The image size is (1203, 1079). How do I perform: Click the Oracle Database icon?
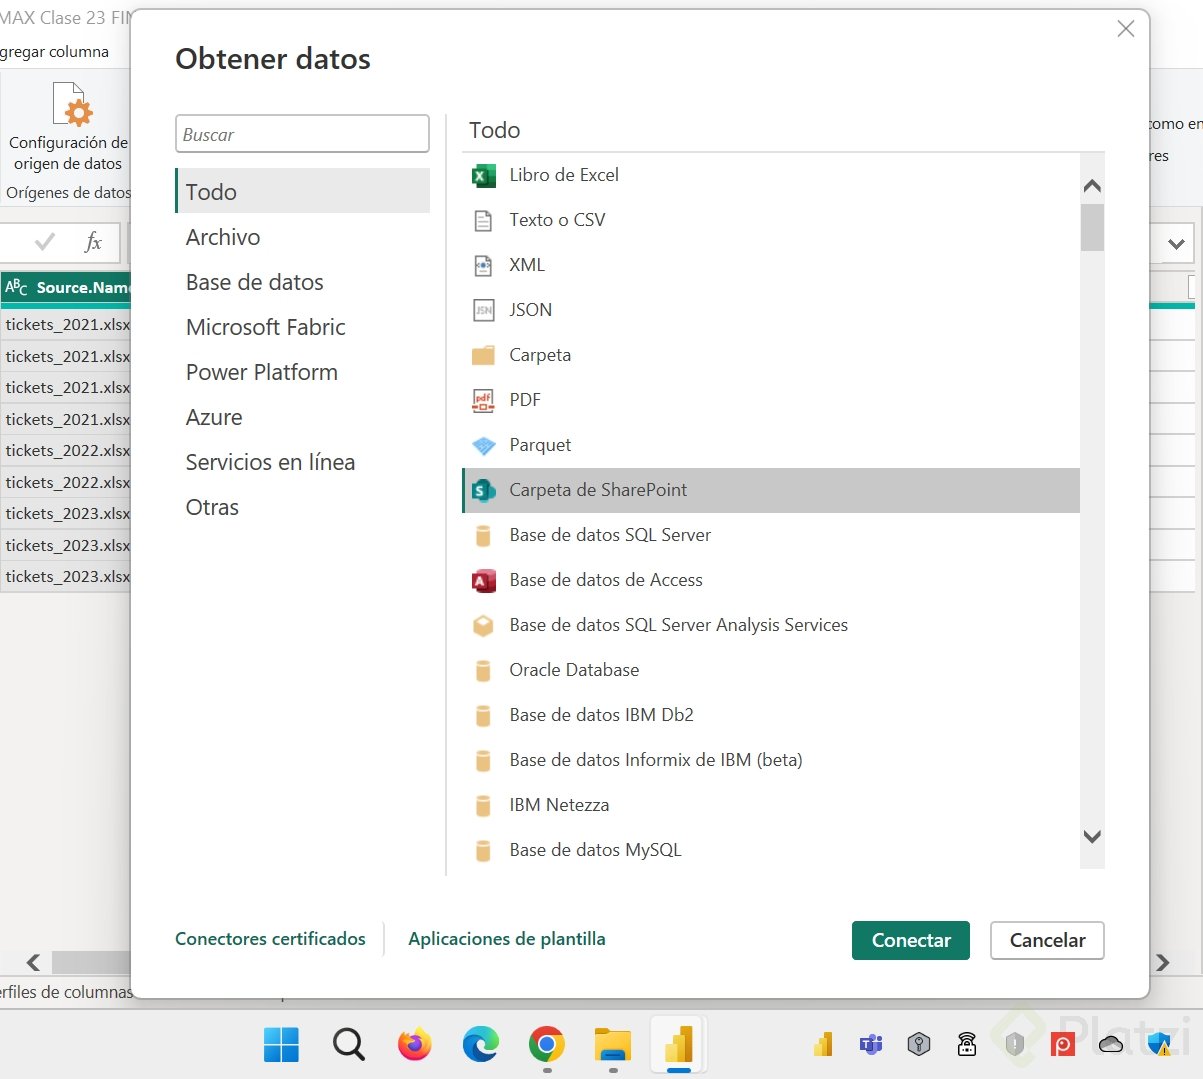[483, 671]
